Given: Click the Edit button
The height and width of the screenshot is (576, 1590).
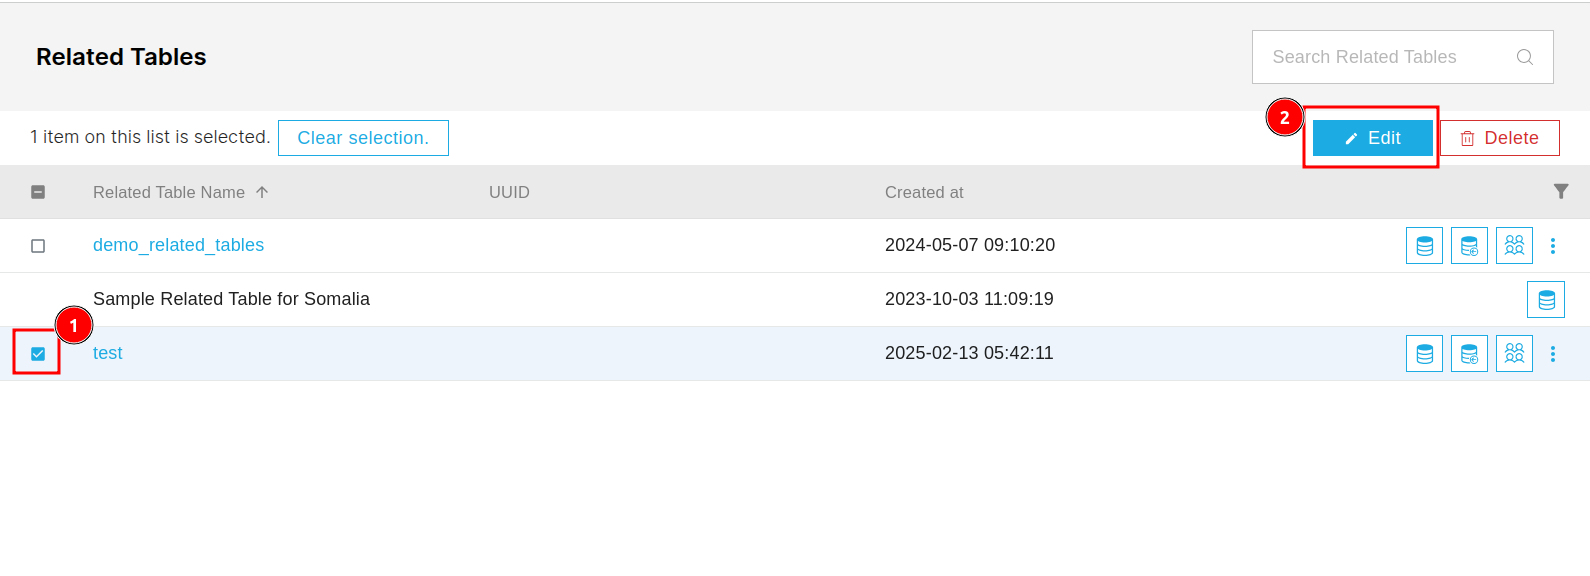Looking at the screenshot, I should pyautogui.click(x=1373, y=138).
